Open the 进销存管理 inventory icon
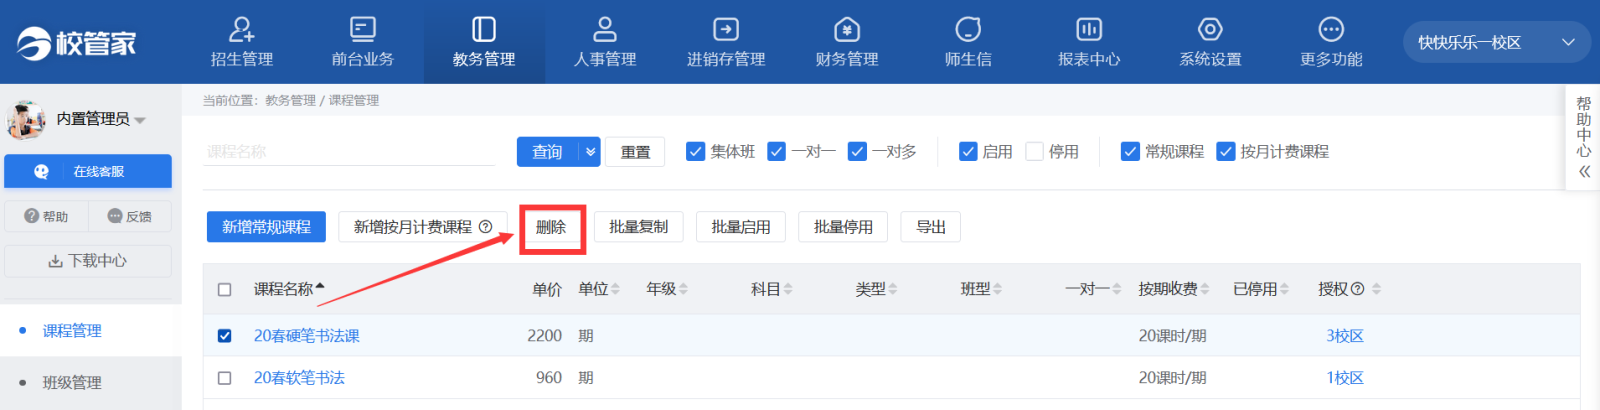 point(725,30)
